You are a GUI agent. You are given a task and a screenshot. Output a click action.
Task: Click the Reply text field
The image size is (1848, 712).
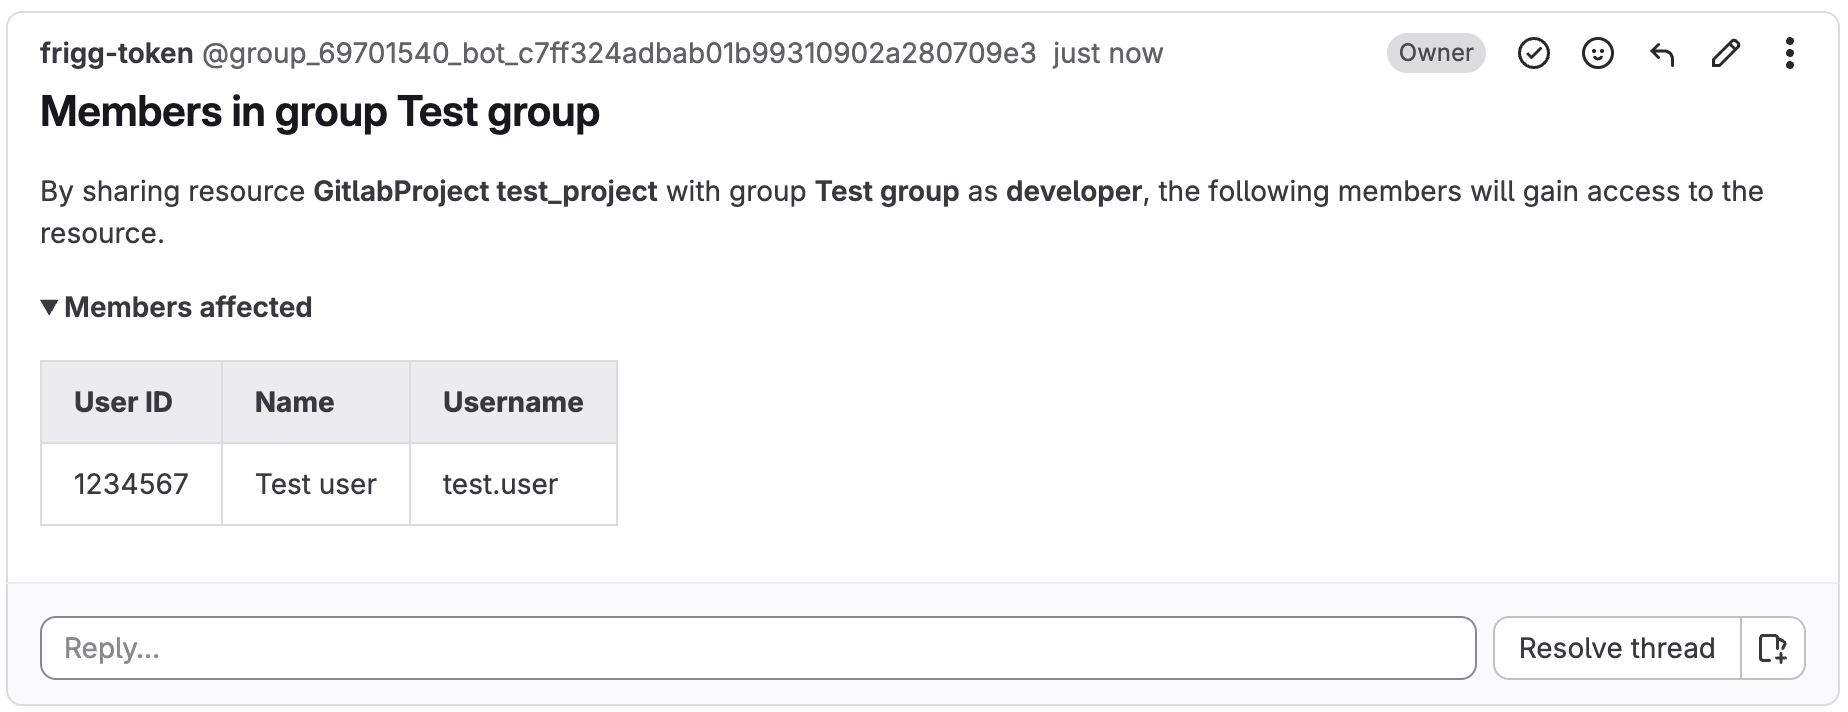click(x=757, y=648)
